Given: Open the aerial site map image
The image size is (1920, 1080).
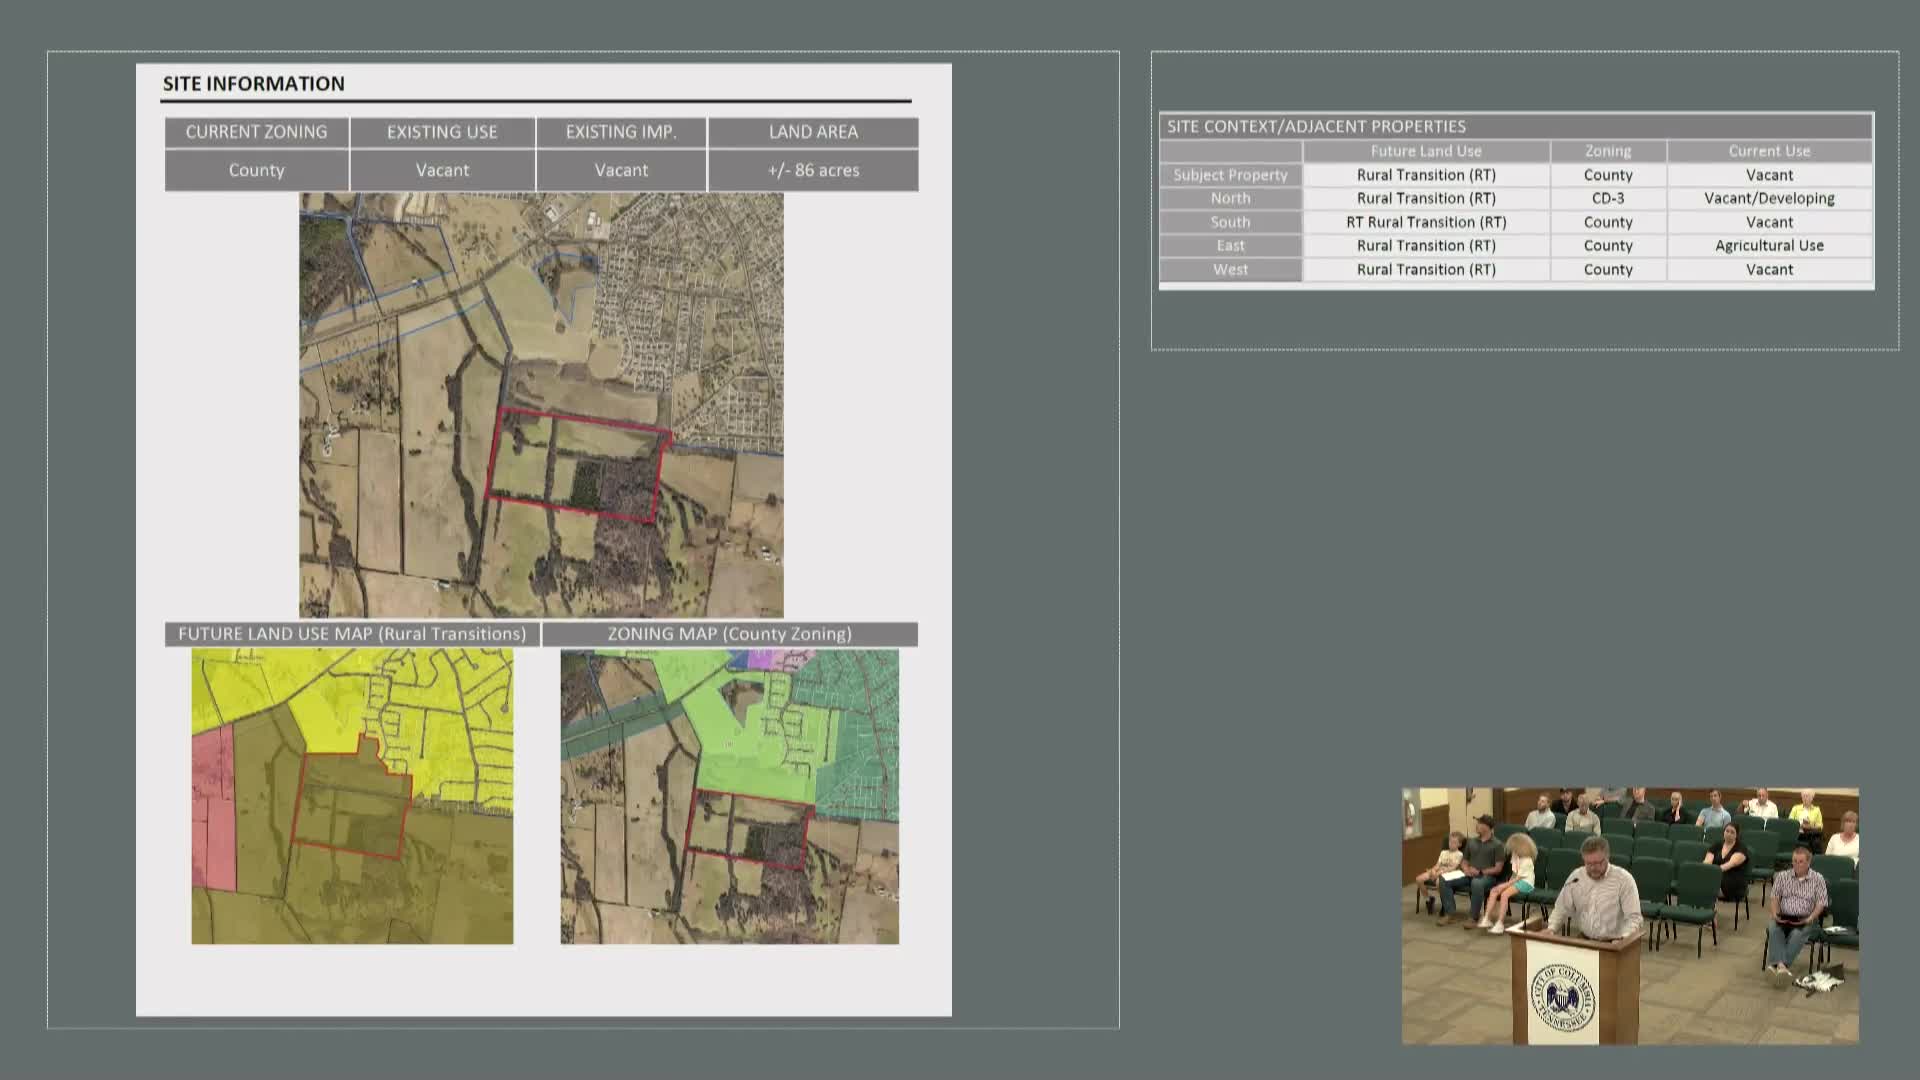Looking at the screenshot, I should pos(541,405).
